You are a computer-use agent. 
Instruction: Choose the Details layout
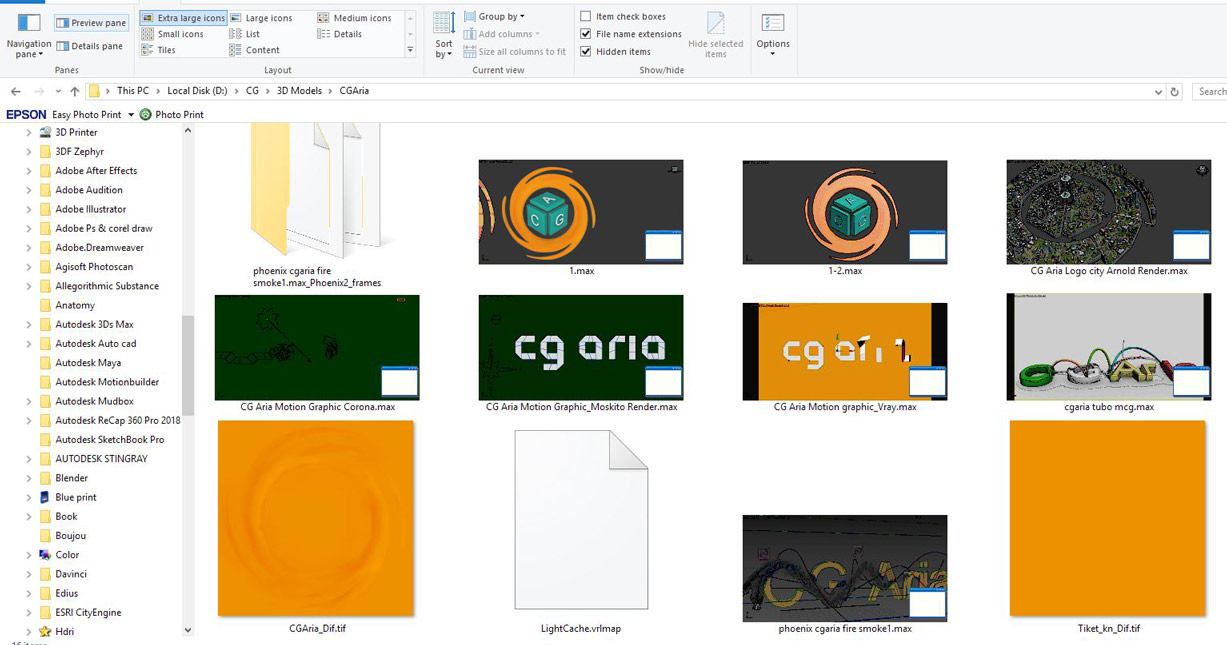340,34
